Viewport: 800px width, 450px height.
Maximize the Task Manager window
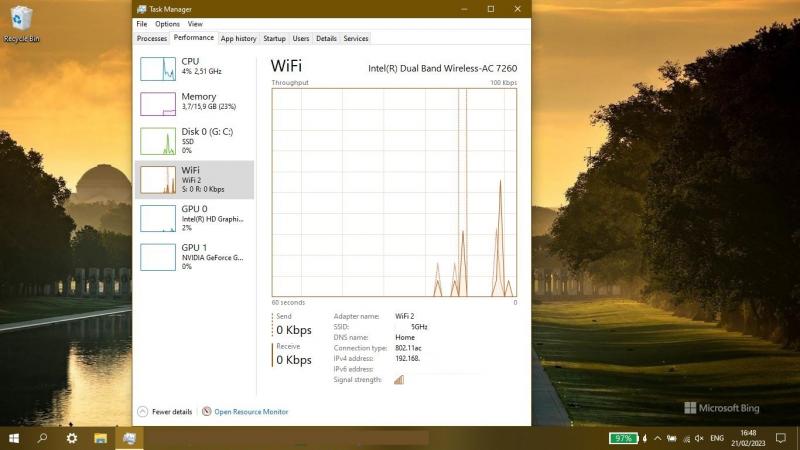pos(491,9)
